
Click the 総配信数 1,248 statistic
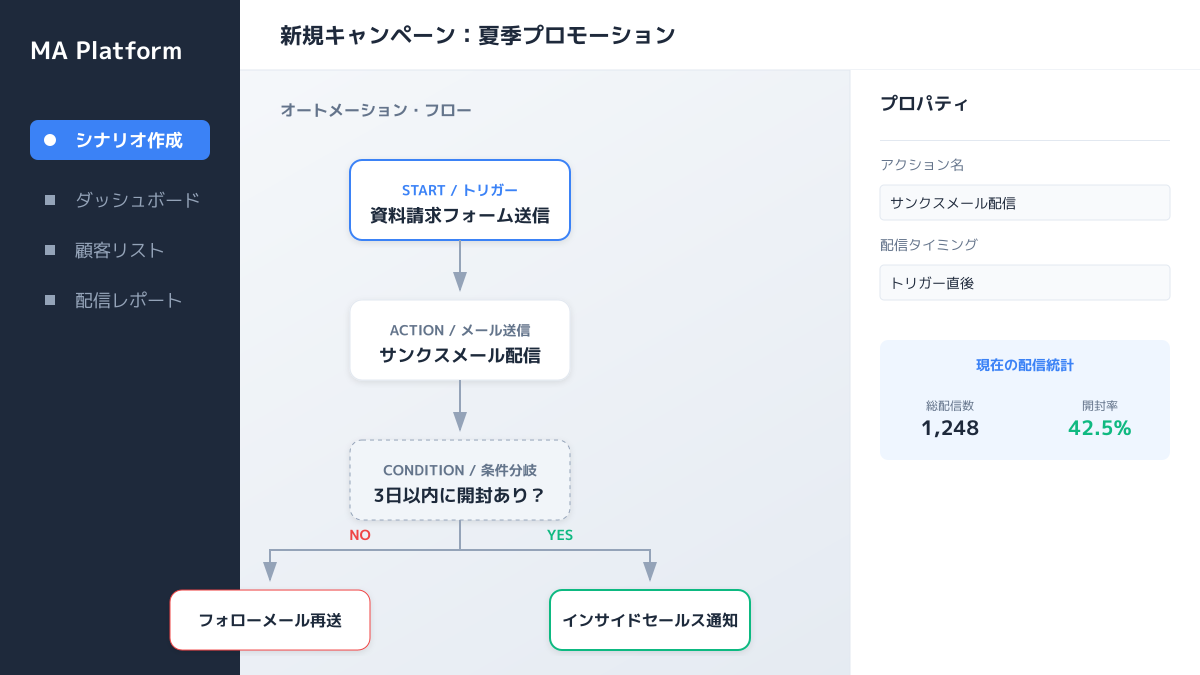point(950,420)
